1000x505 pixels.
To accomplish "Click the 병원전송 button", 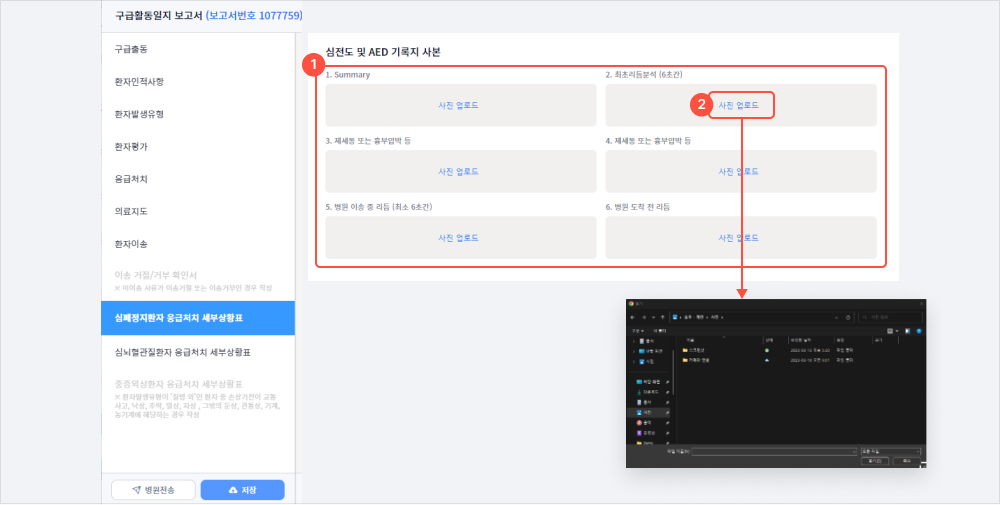I will coord(153,490).
